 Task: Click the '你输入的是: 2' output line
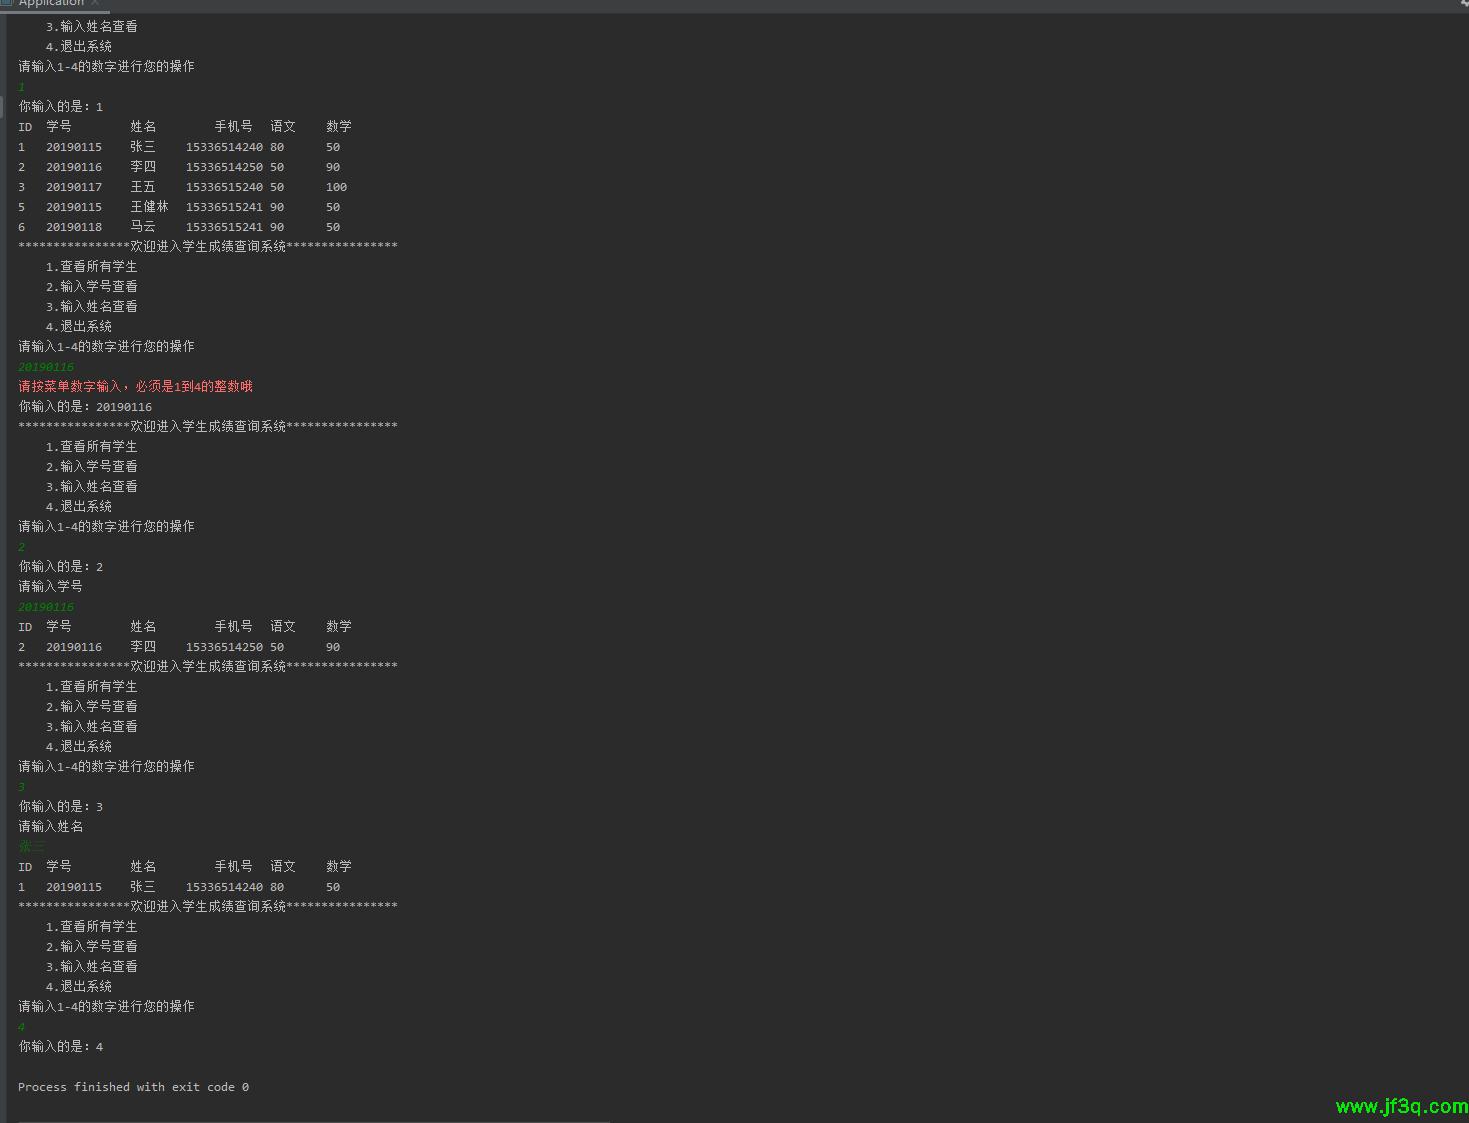[60, 567]
